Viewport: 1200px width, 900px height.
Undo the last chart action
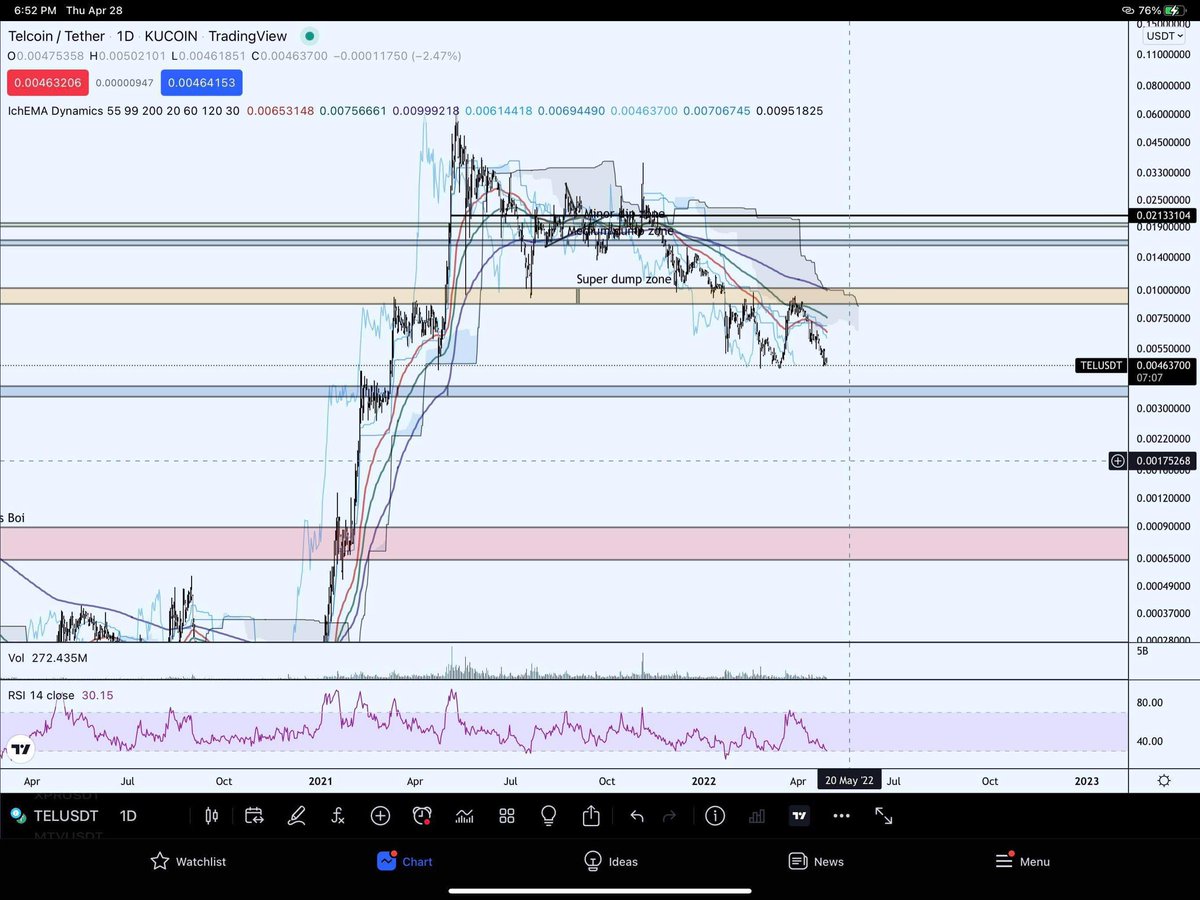pyautogui.click(x=636, y=816)
